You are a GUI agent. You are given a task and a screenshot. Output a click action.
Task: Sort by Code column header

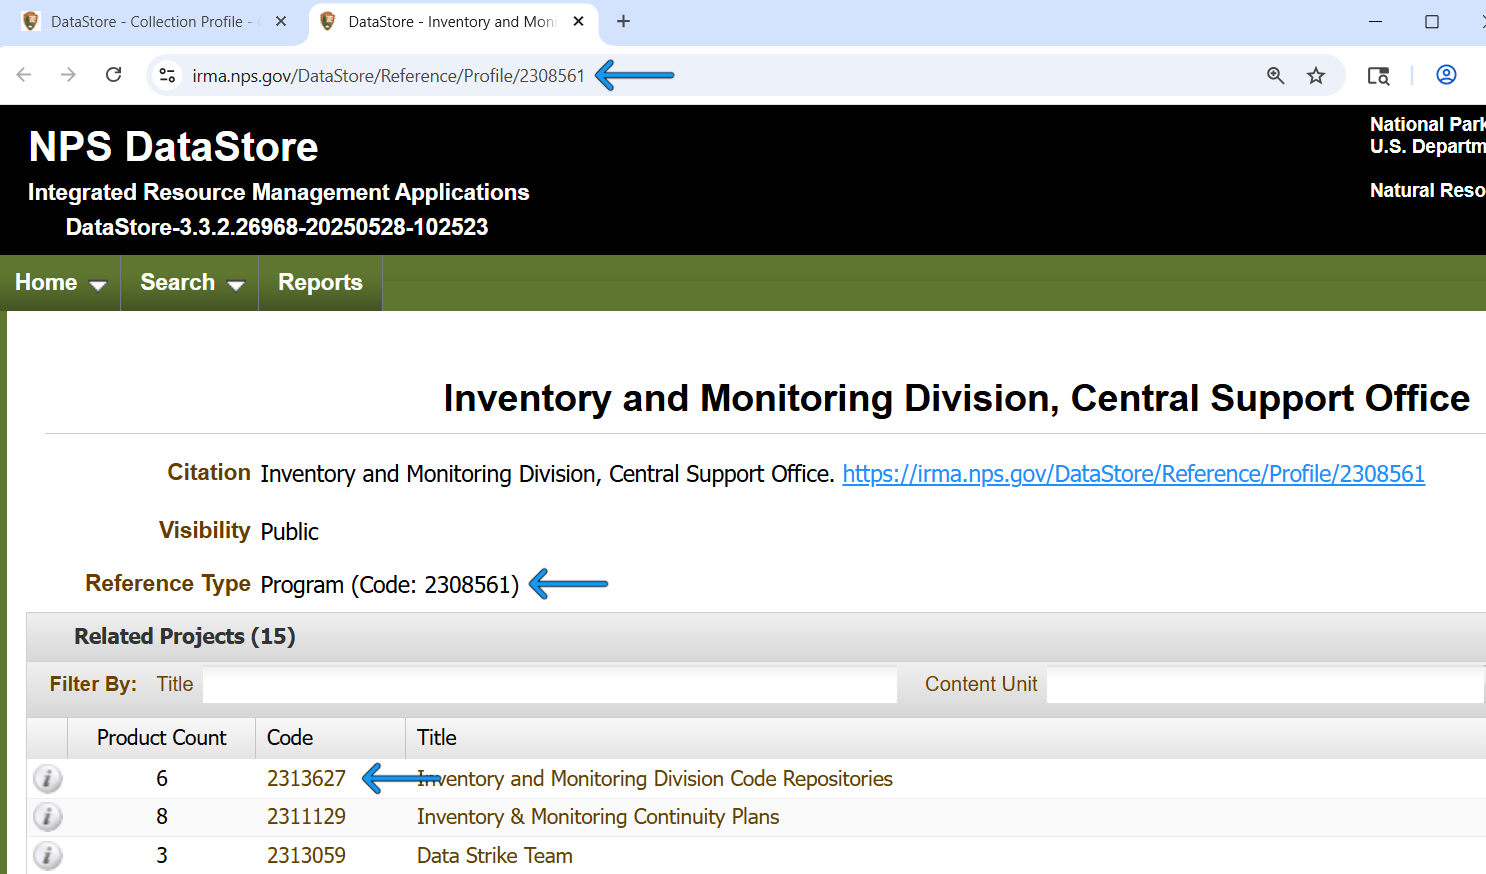coord(330,738)
